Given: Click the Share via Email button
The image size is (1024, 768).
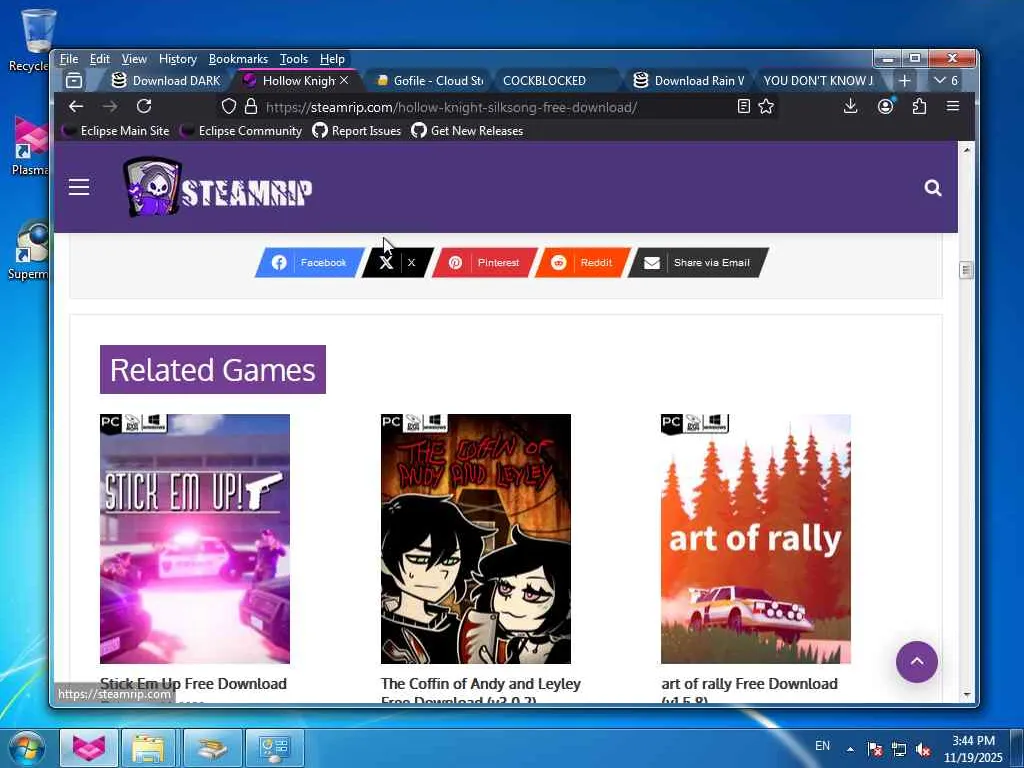Looking at the screenshot, I should 698,263.
